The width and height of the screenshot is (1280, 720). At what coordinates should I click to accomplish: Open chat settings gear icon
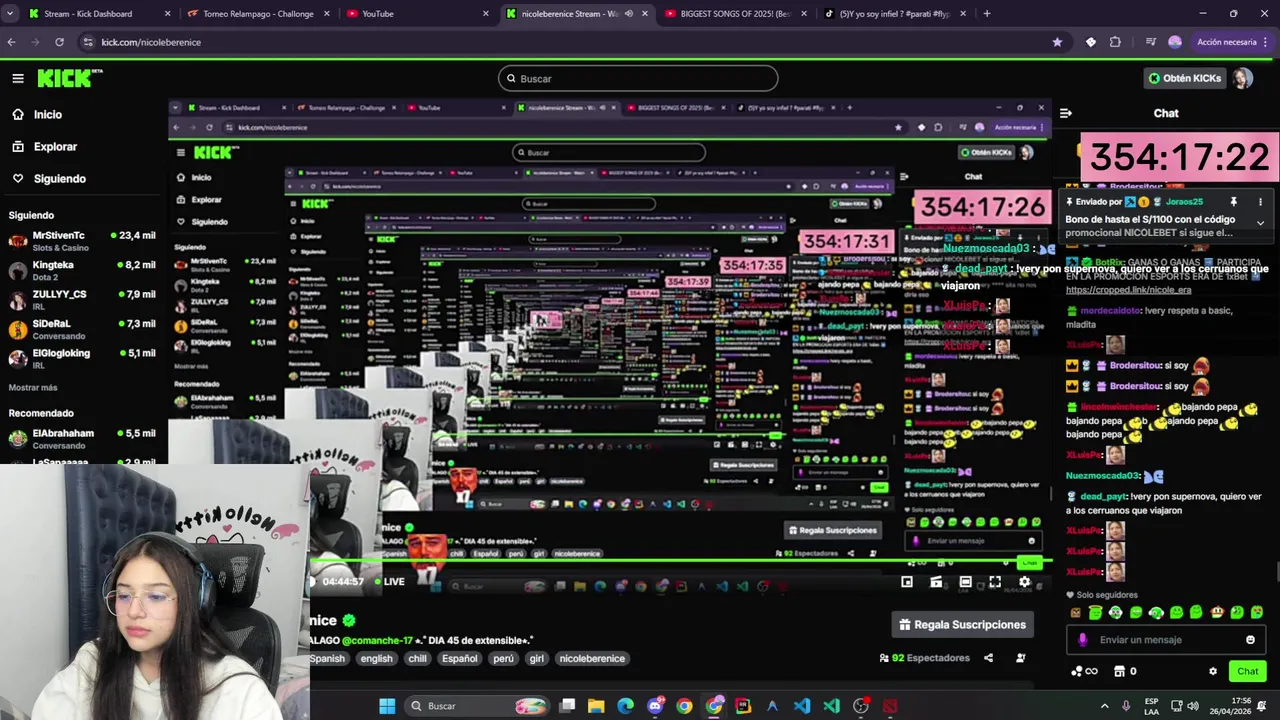tap(1213, 671)
